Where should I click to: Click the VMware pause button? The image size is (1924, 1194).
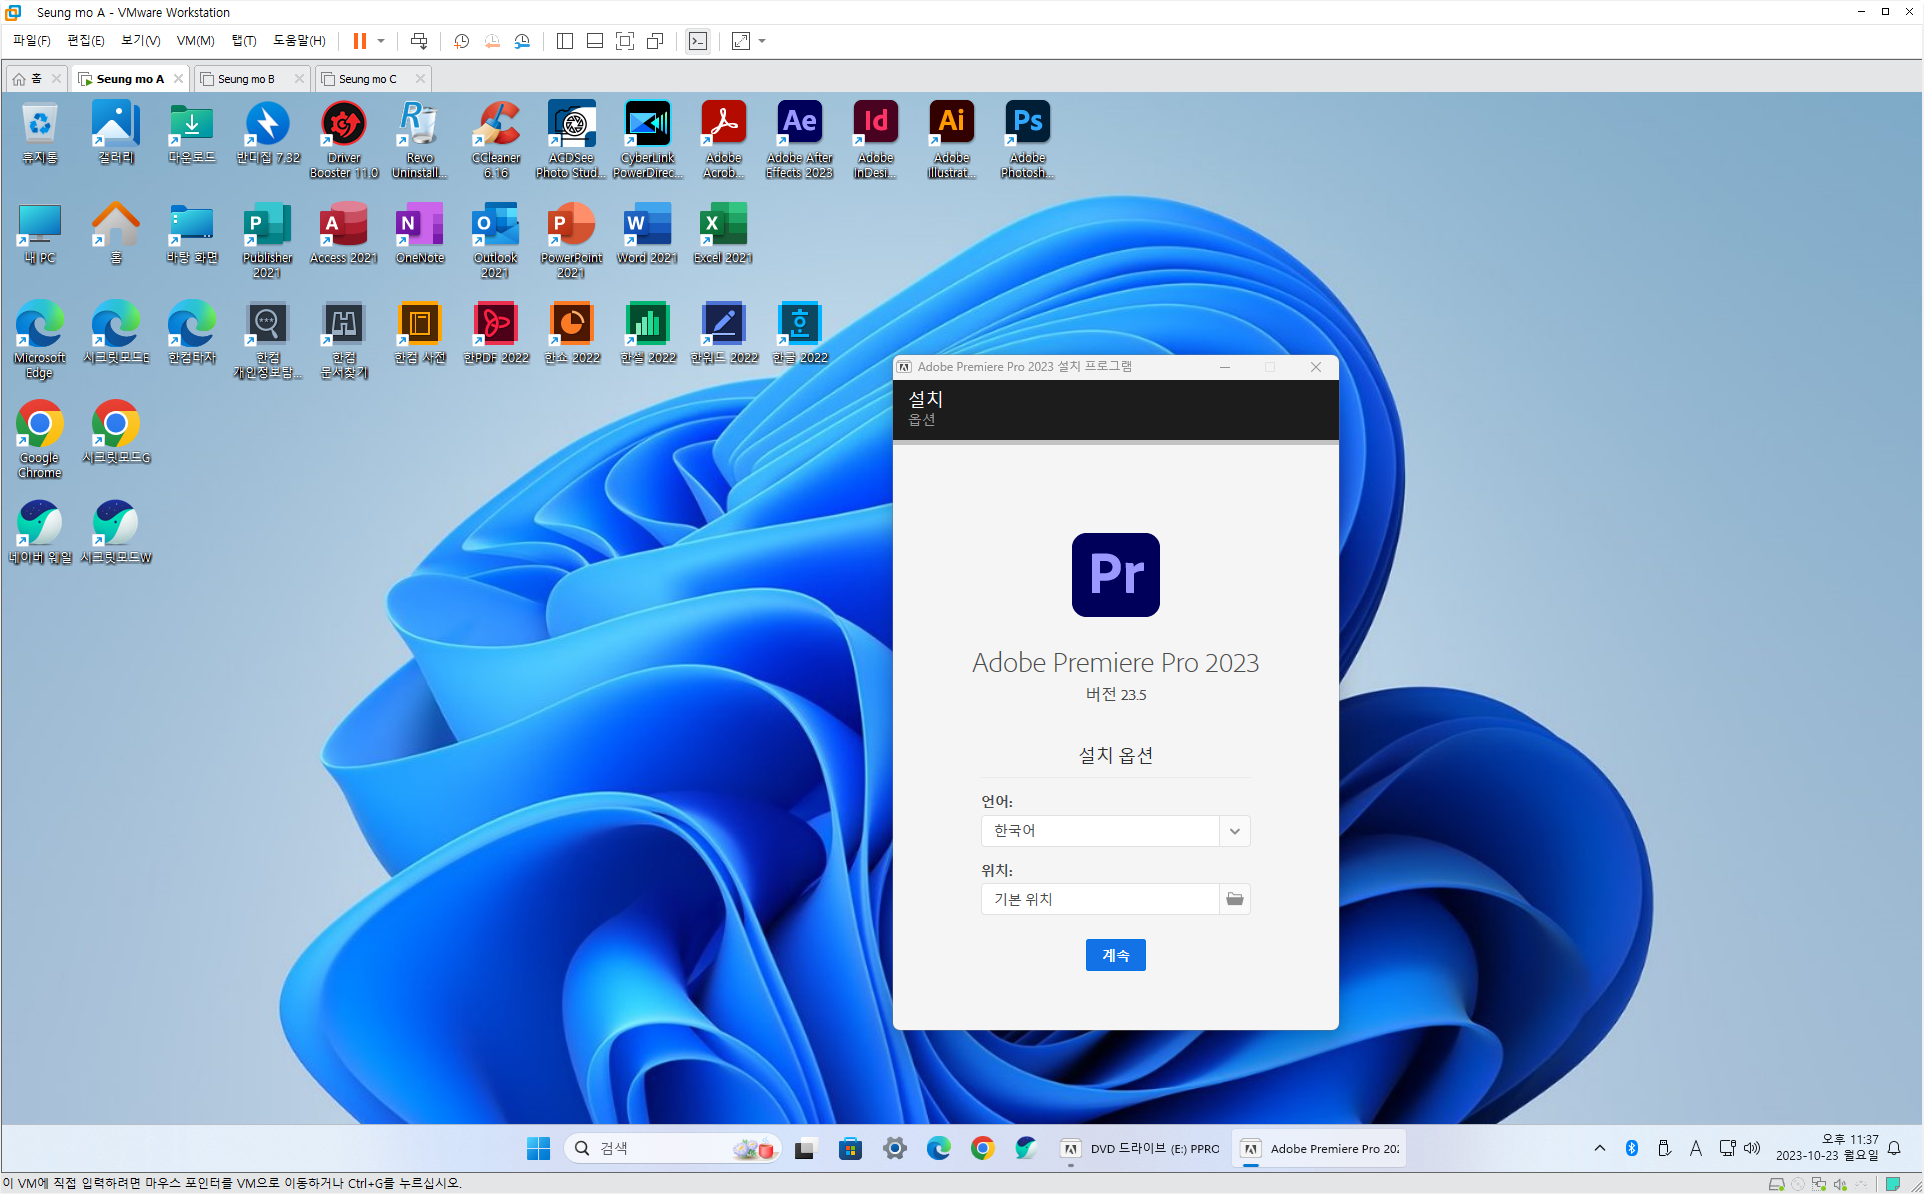(359, 41)
